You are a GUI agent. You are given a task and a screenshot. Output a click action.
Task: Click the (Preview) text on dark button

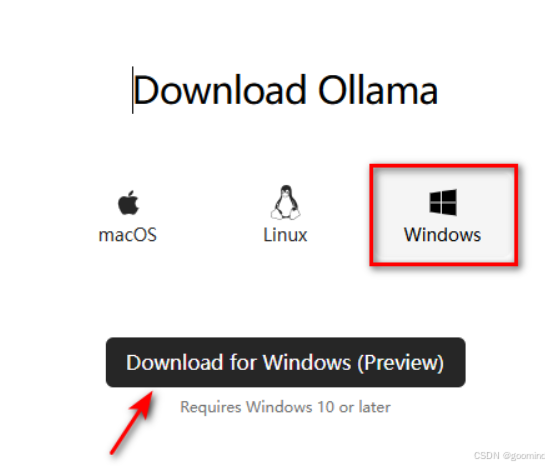click(x=401, y=363)
